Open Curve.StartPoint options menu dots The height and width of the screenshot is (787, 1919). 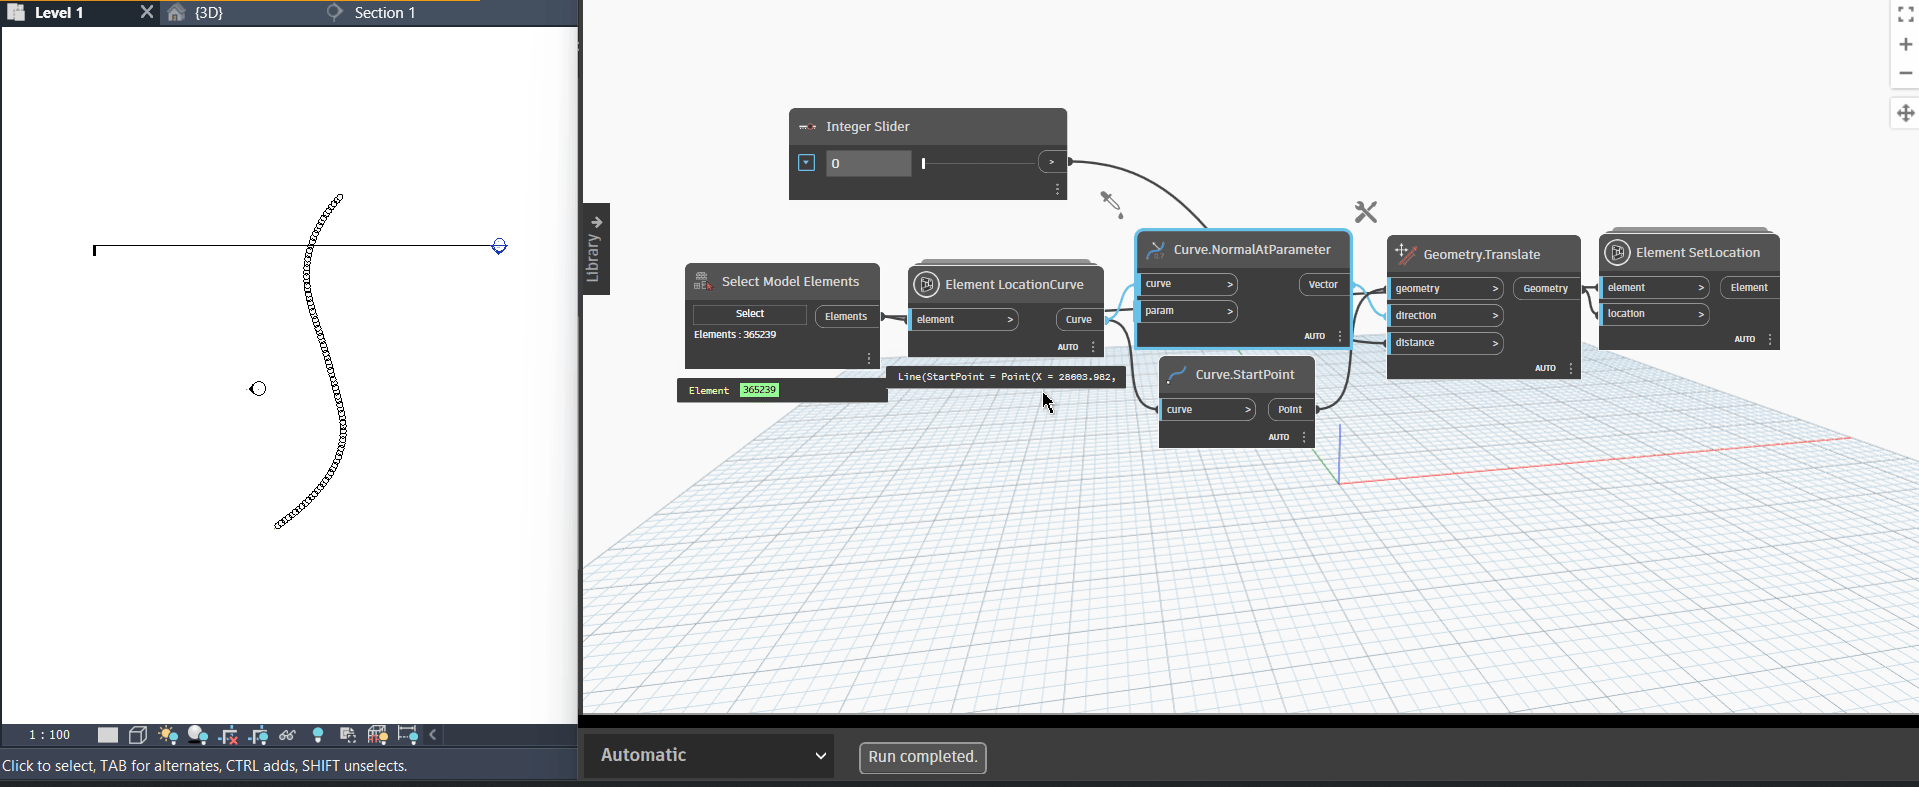coord(1304,437)
